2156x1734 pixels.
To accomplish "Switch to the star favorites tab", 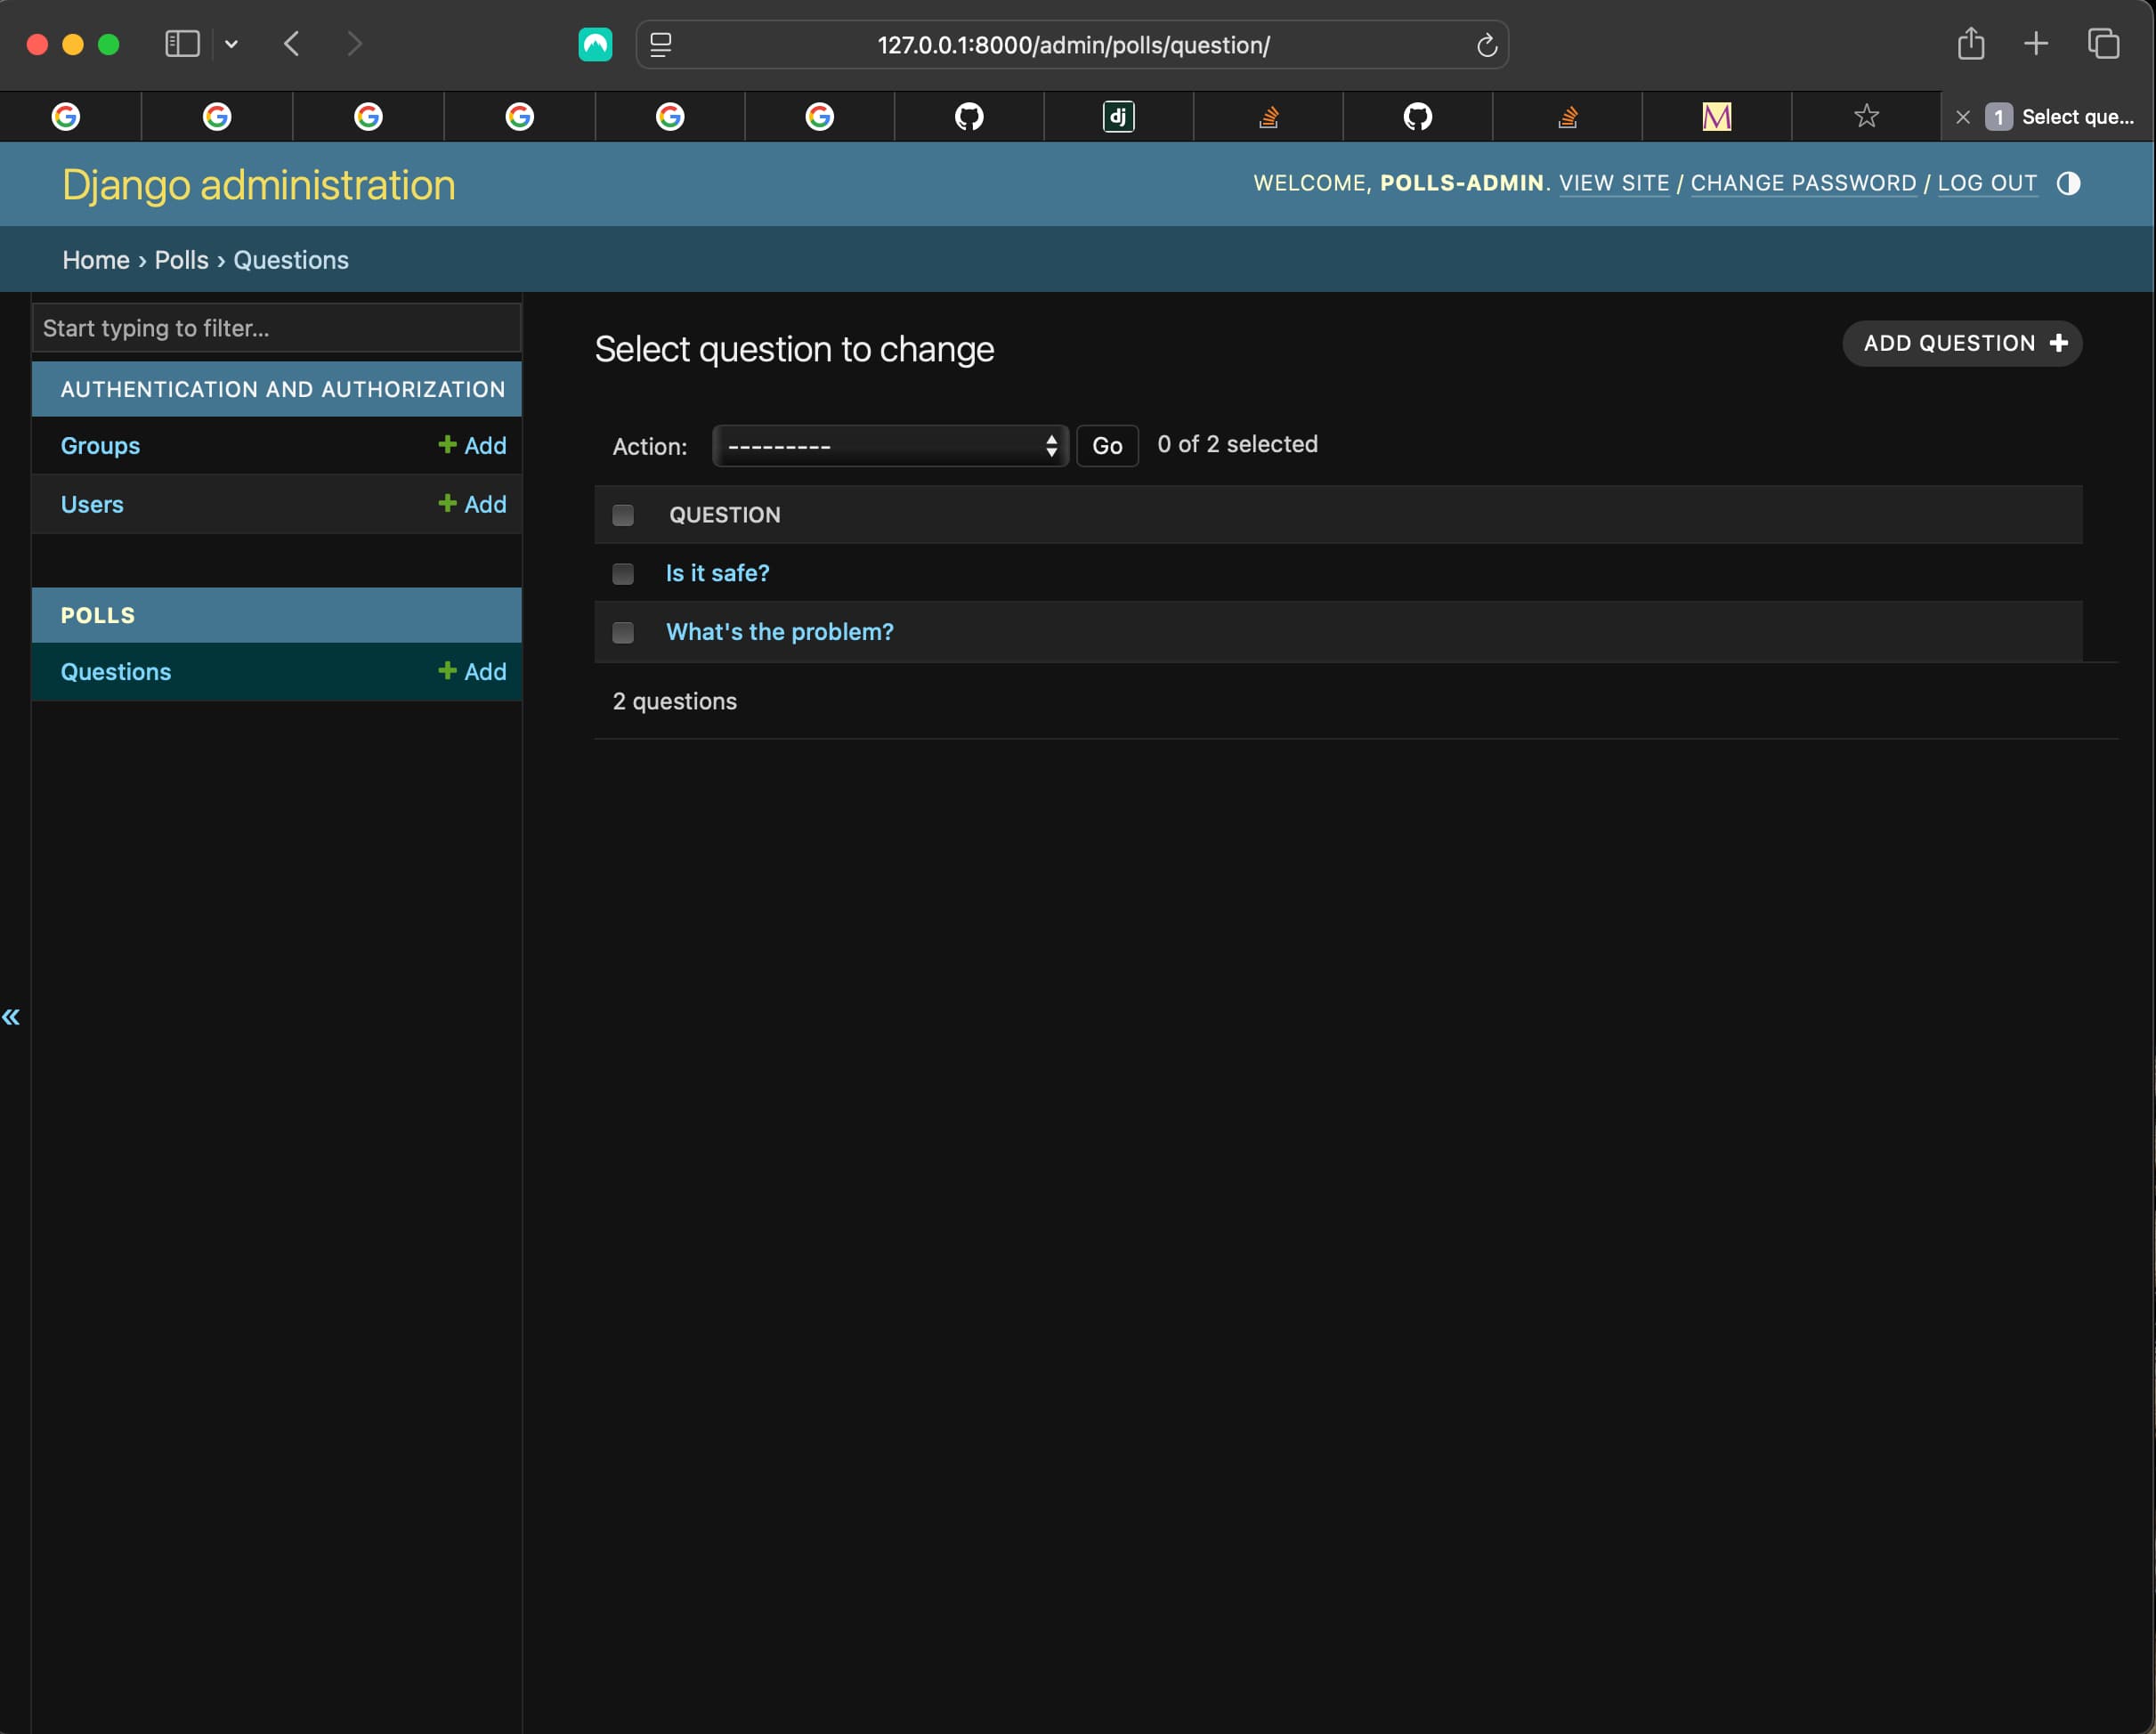I will pos(1866,117).
